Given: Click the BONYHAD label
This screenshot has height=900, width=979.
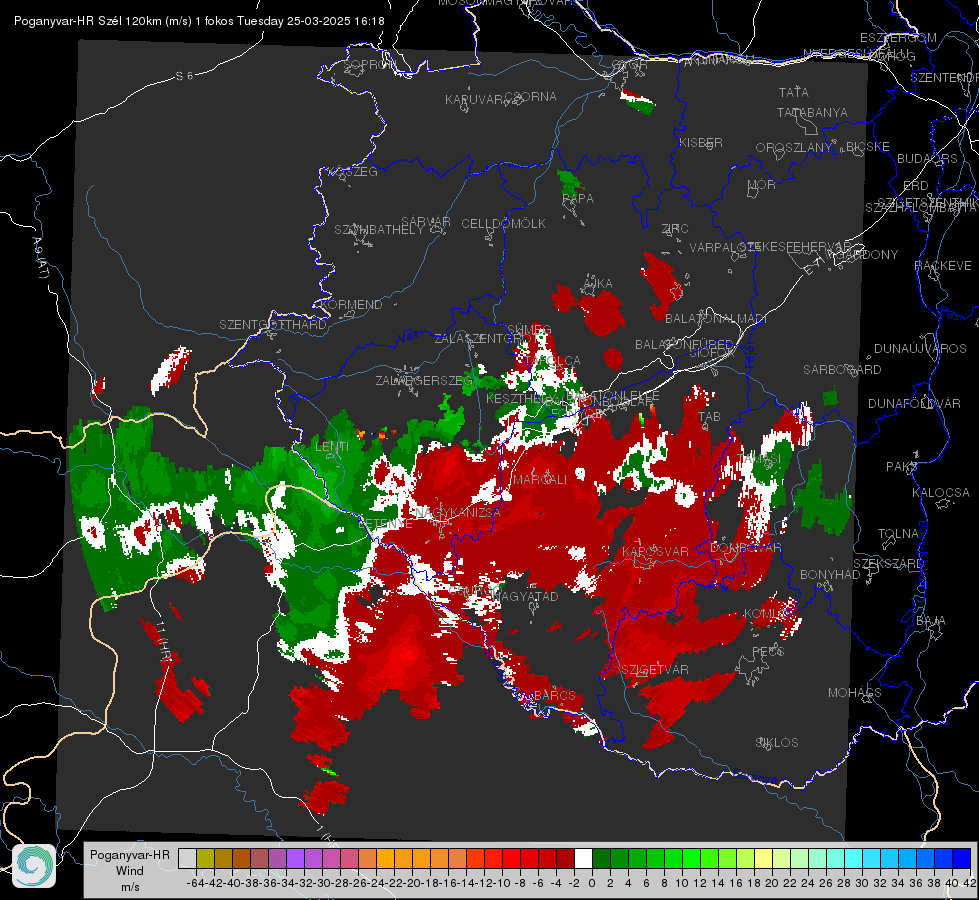Looking at the screenshot, I should pos(830,575).
